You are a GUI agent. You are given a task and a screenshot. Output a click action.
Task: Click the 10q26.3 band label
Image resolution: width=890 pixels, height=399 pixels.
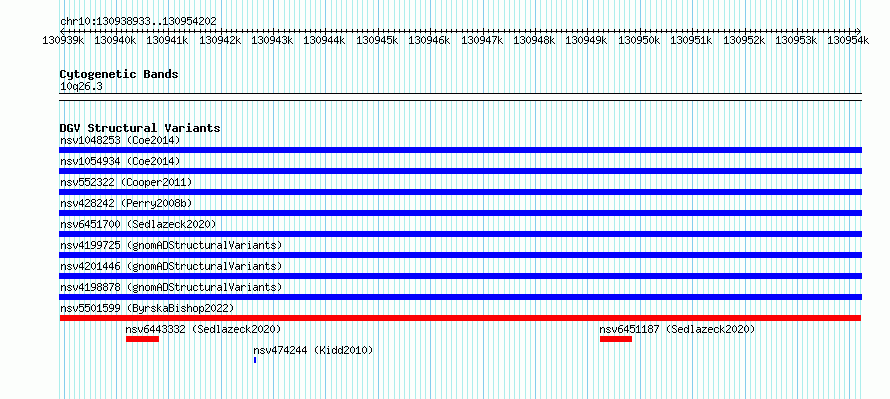81,87
